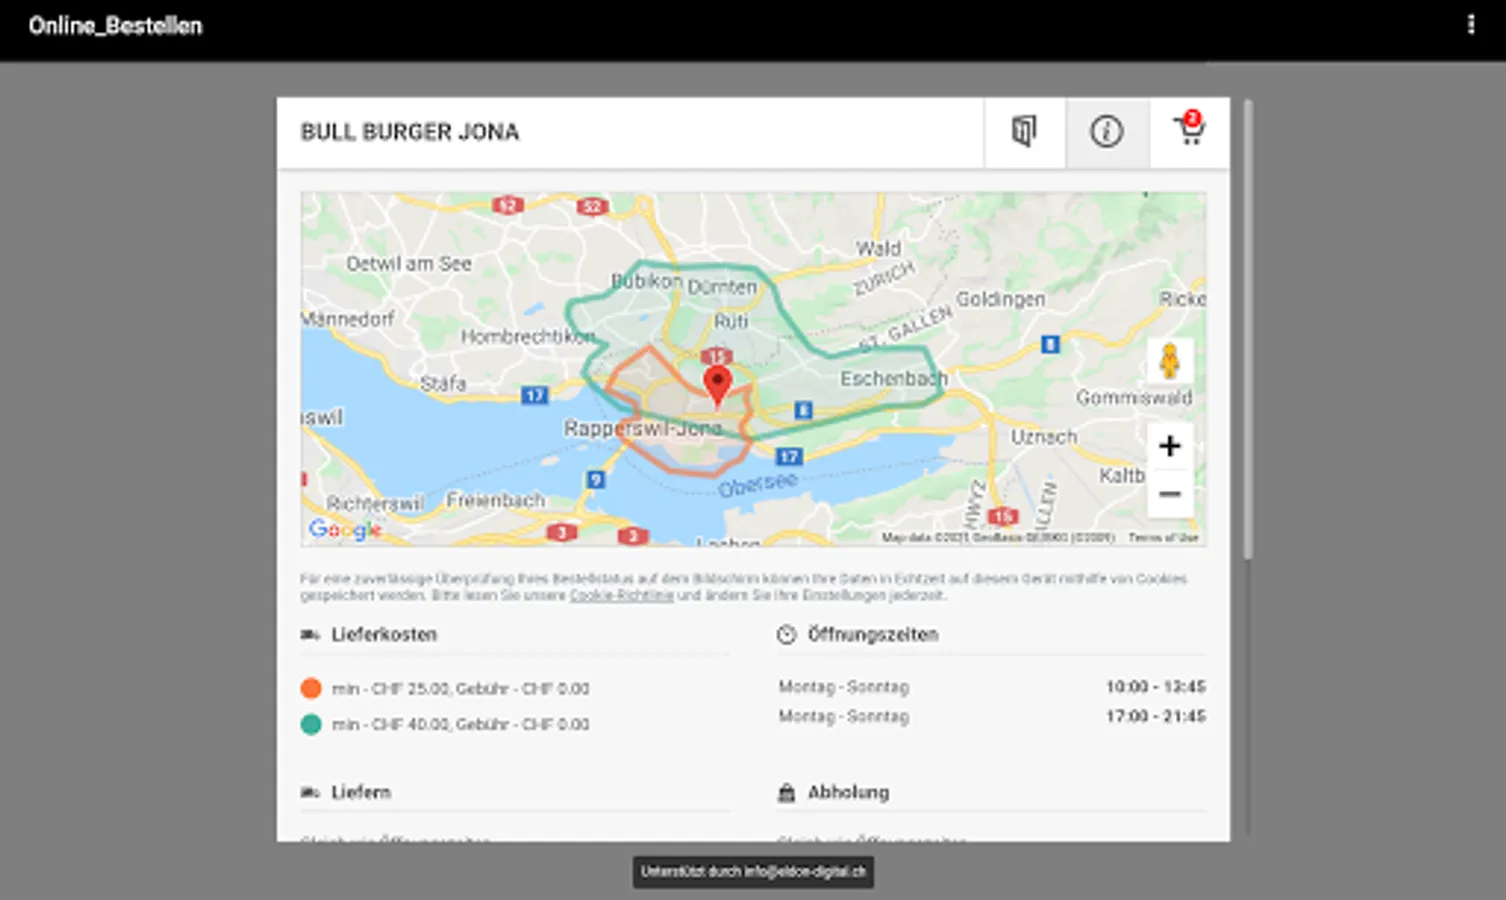Zoom in on the map
Screen dimensions: 1506x900
[1169, 446]
